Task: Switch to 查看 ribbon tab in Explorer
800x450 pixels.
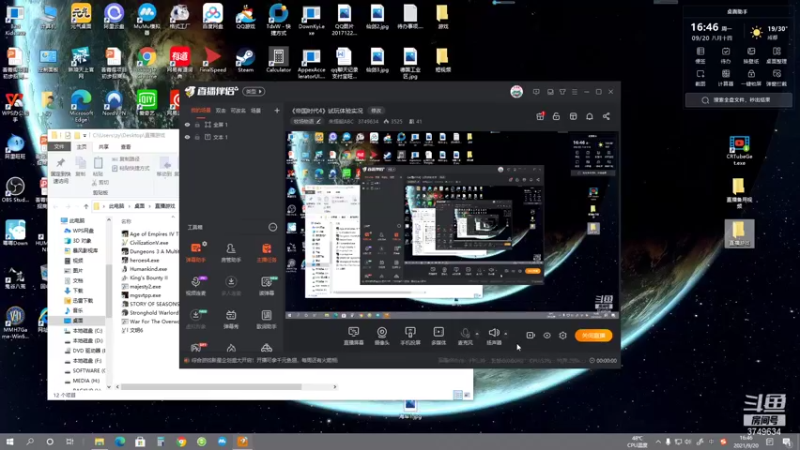Action: (126, 146)
